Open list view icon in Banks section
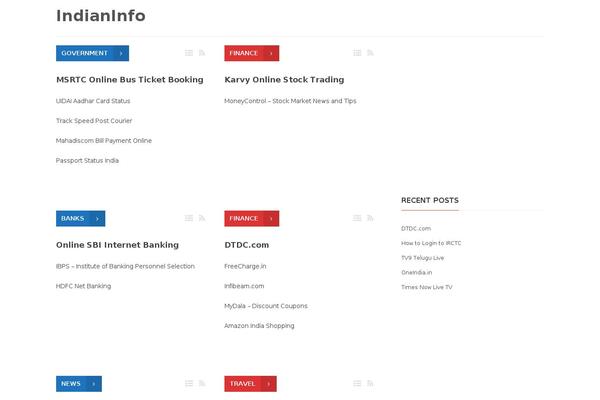This screenshot has height=400, width=600. coord(189,218)
